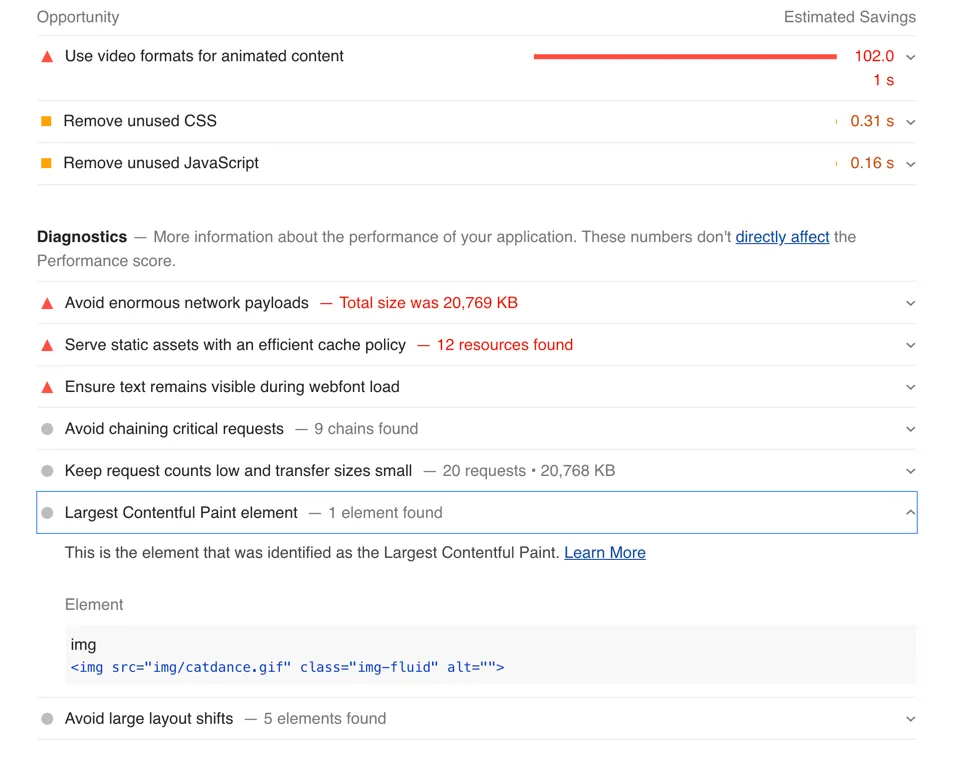Viewport: 959px width, 768px height.
Task: Click gray circle beside Avoid large layout shifts
Action: pos(47,719)
